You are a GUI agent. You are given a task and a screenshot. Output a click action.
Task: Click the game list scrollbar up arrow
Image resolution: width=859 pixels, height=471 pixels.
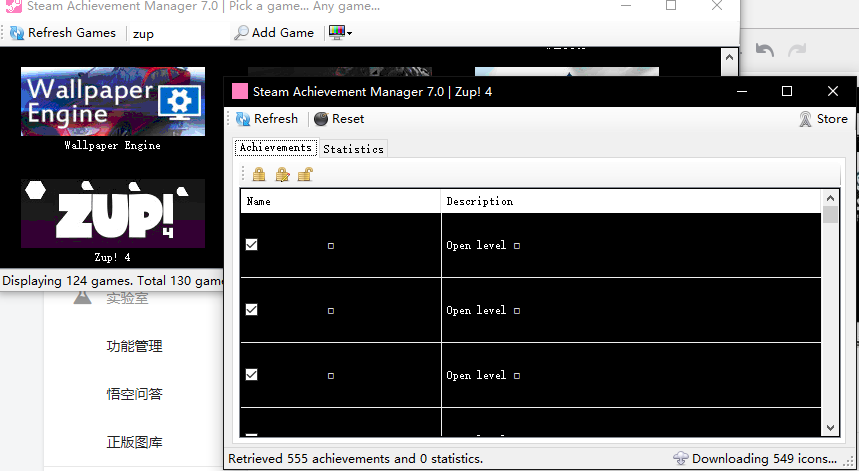coord(729,57)
